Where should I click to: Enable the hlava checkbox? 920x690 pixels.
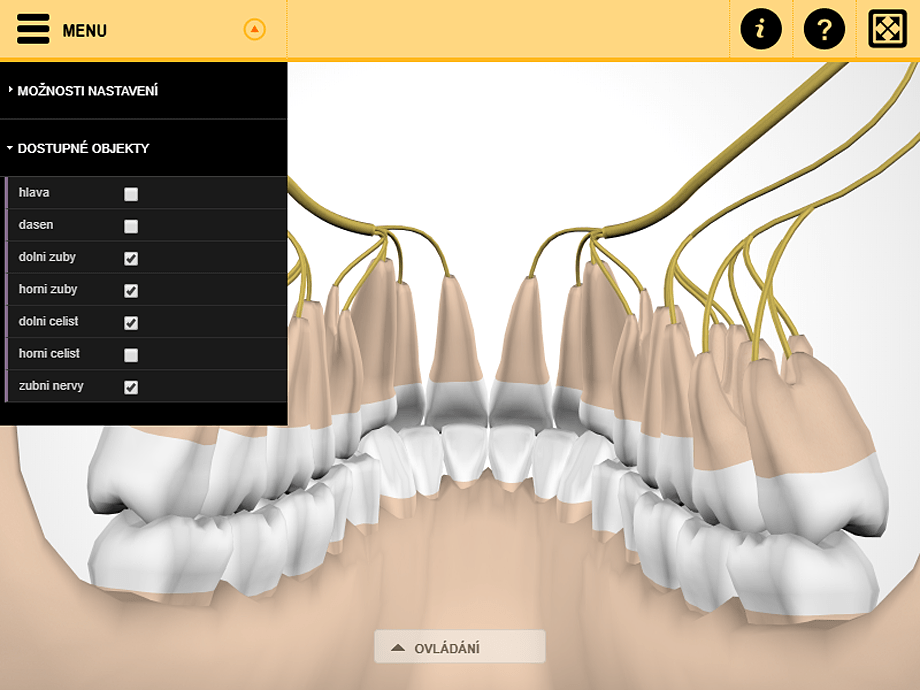click(130, 193)
